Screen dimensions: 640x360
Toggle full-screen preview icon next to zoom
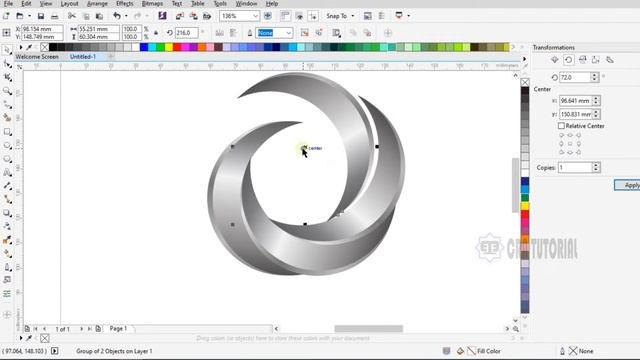268,16
